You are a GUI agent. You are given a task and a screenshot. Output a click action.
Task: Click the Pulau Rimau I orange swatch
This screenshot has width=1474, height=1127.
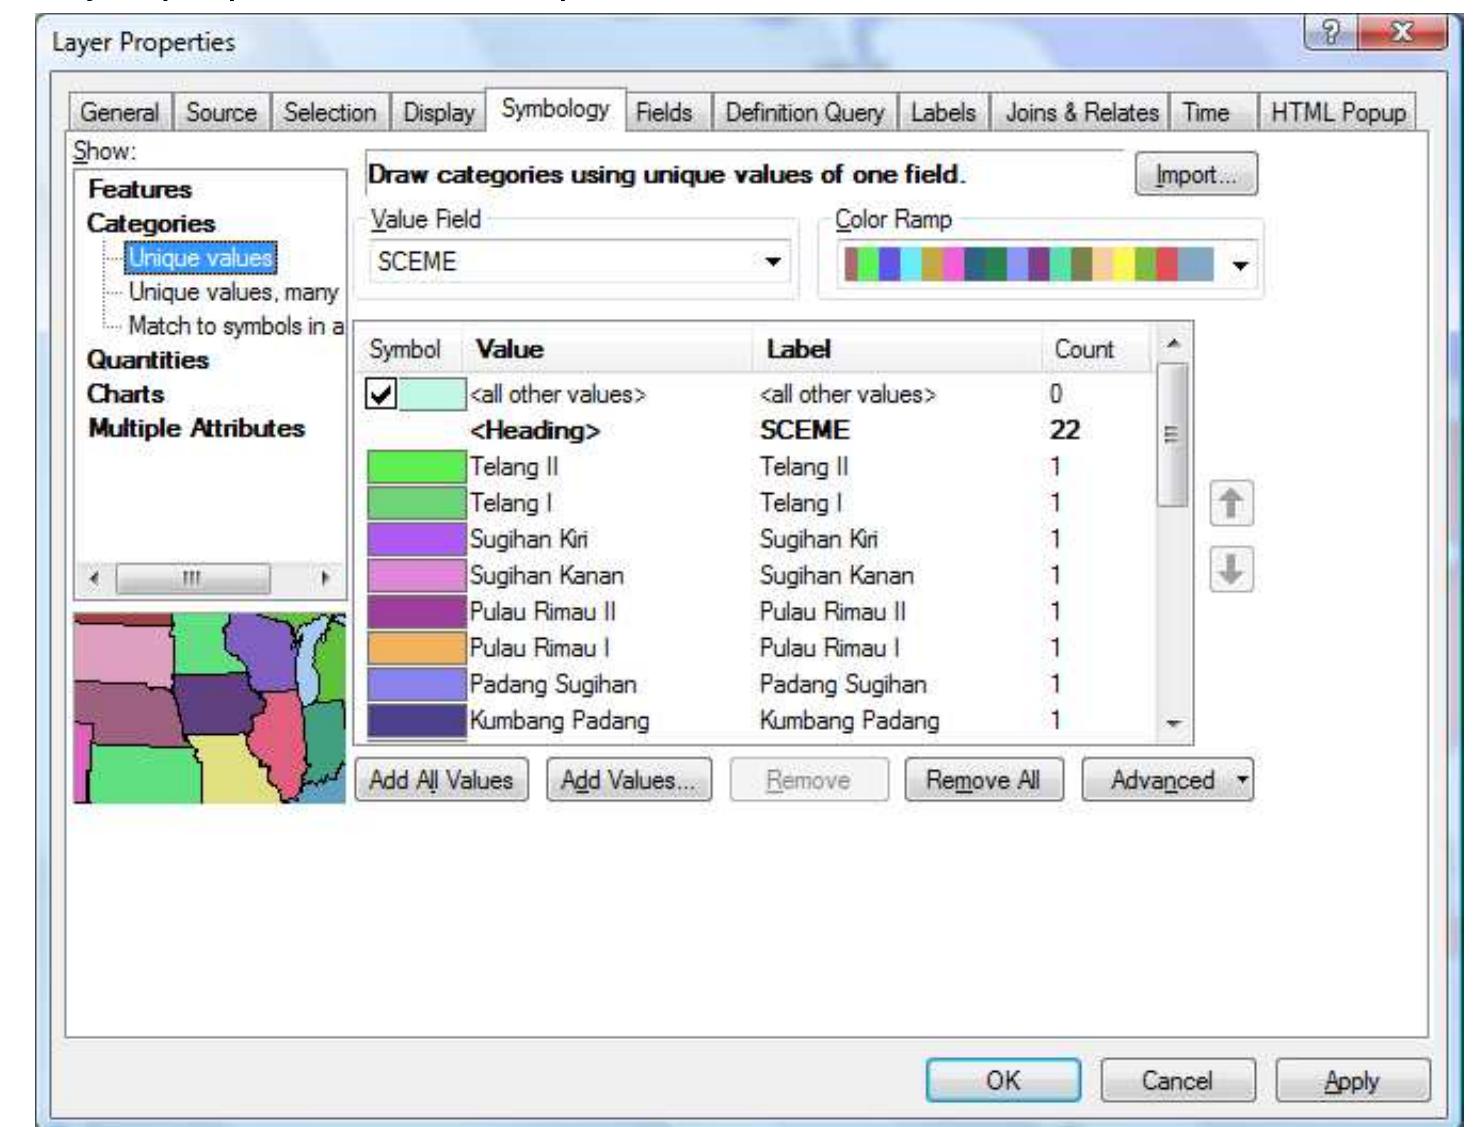(416, 648)
